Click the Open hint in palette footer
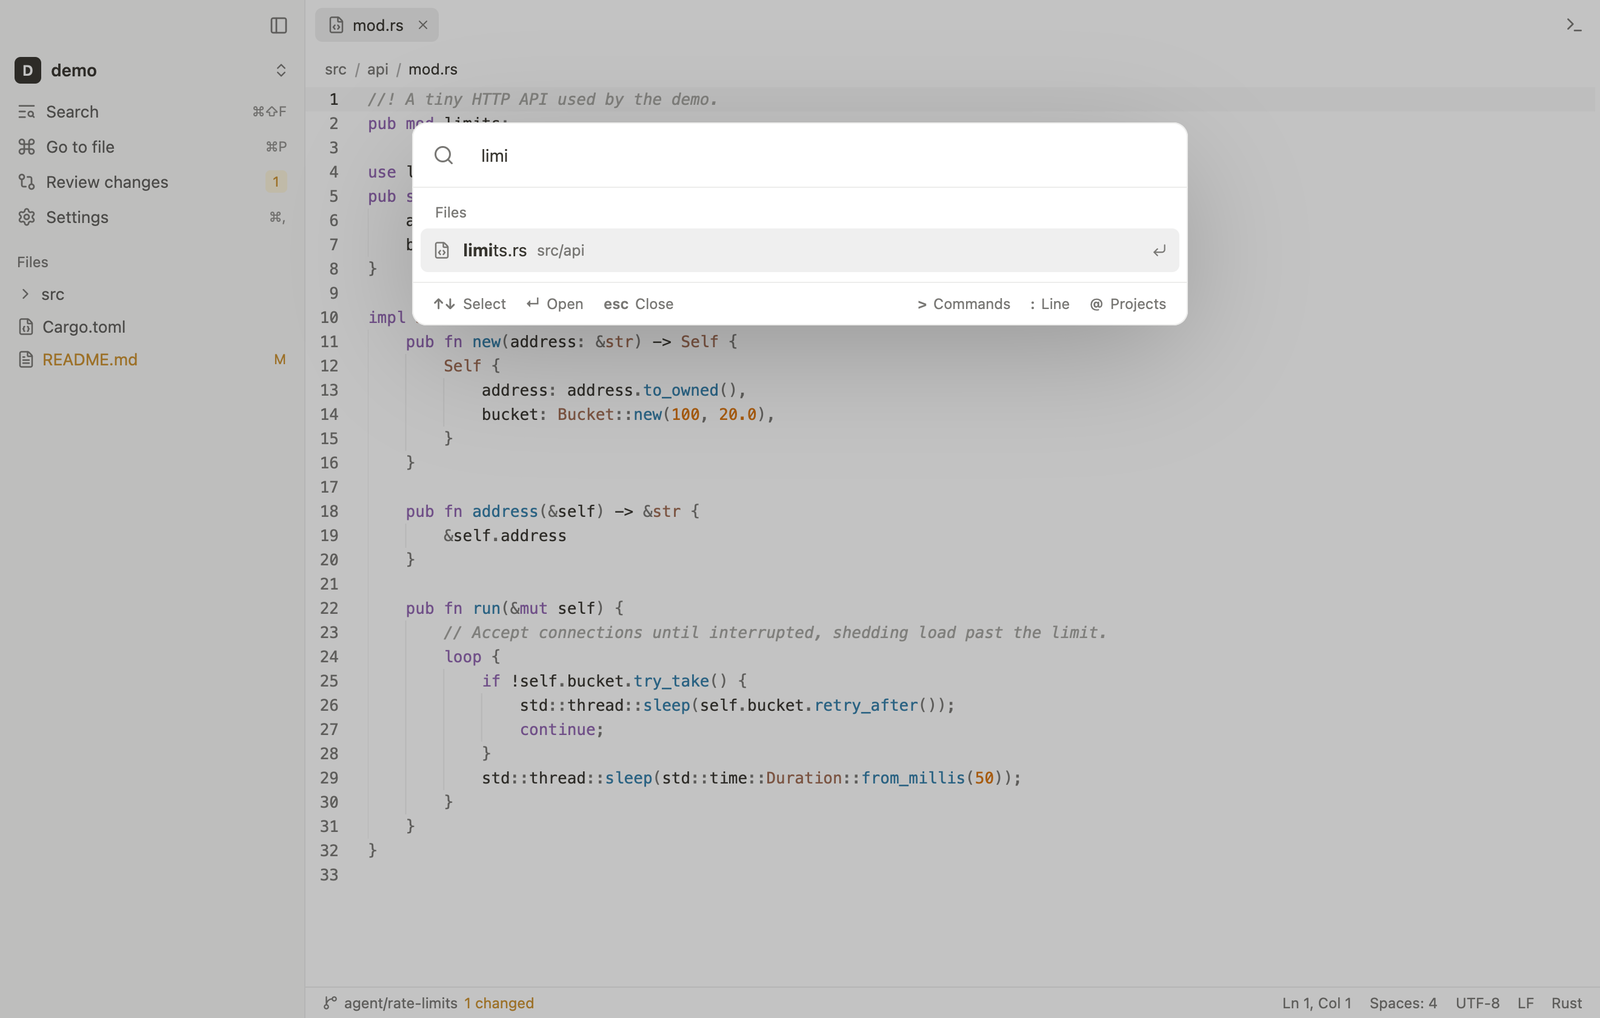 pos(555,304)
